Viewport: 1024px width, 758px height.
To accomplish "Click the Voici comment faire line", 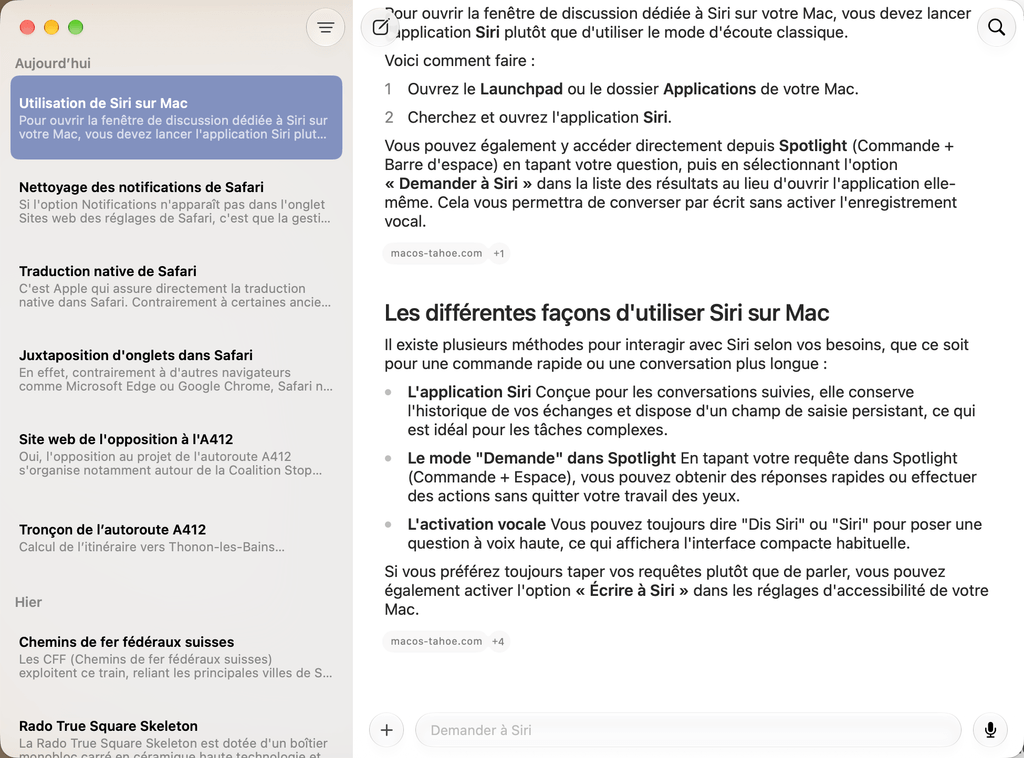I will (x=460, y=61).
